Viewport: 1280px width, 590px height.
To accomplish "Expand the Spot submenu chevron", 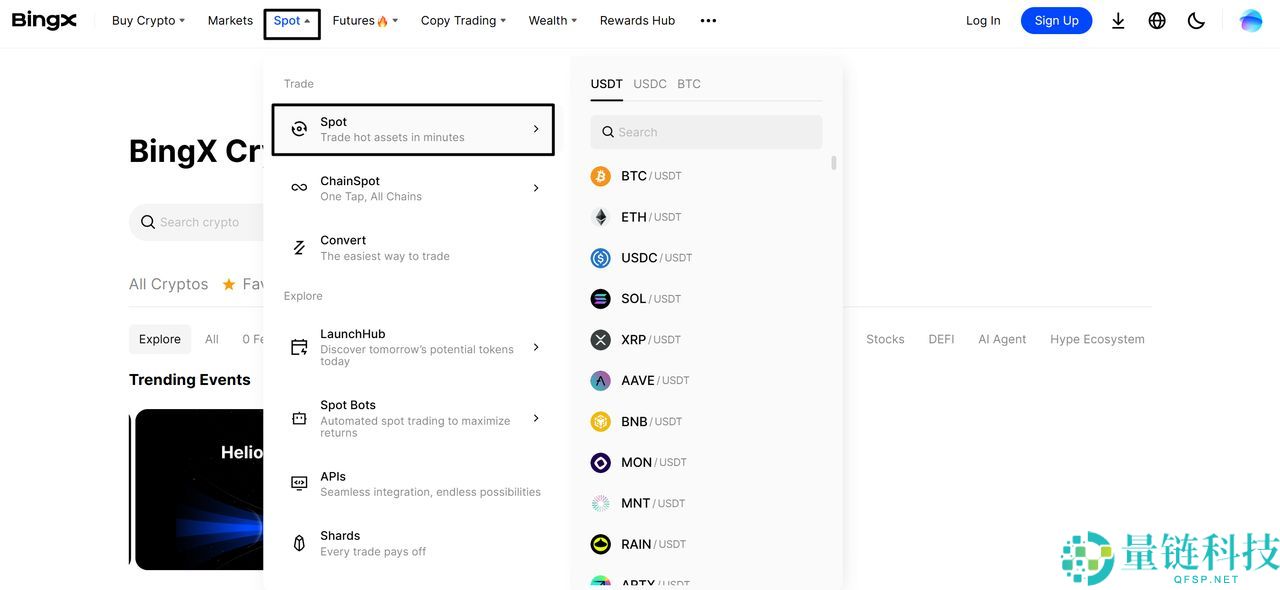I will point(536,129).
